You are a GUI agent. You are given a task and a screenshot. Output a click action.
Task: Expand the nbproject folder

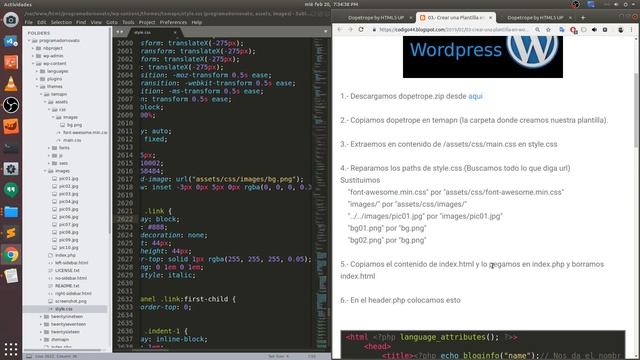point(33,48)
